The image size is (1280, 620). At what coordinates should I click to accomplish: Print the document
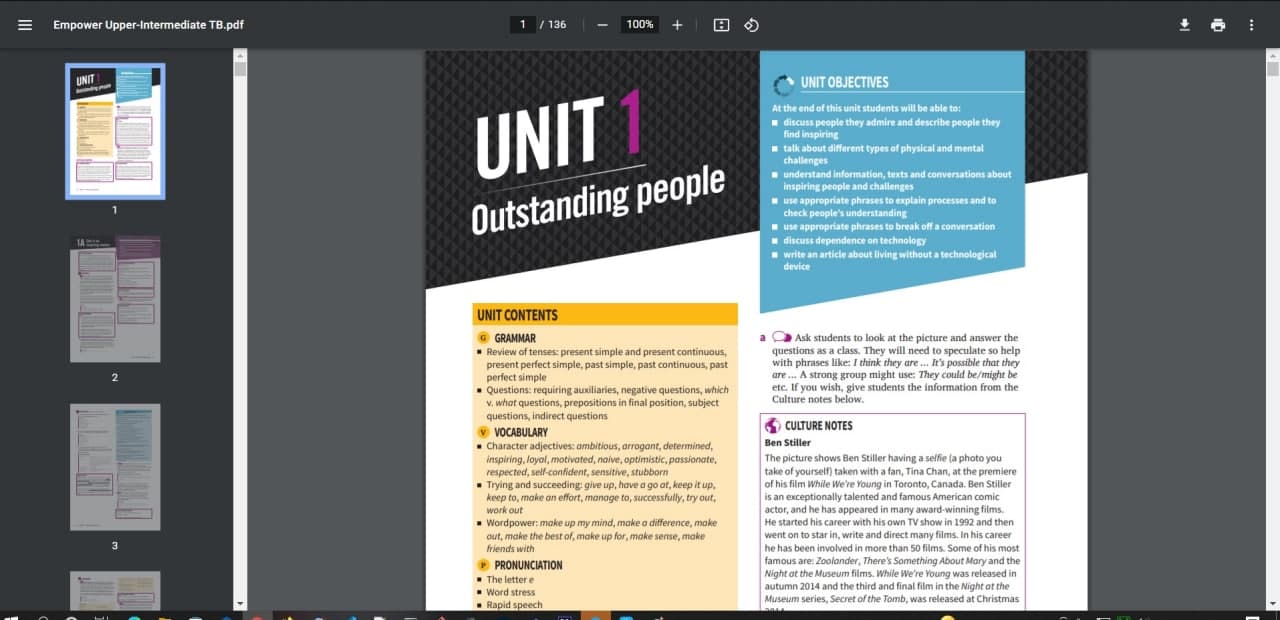tap(1217, 25)
